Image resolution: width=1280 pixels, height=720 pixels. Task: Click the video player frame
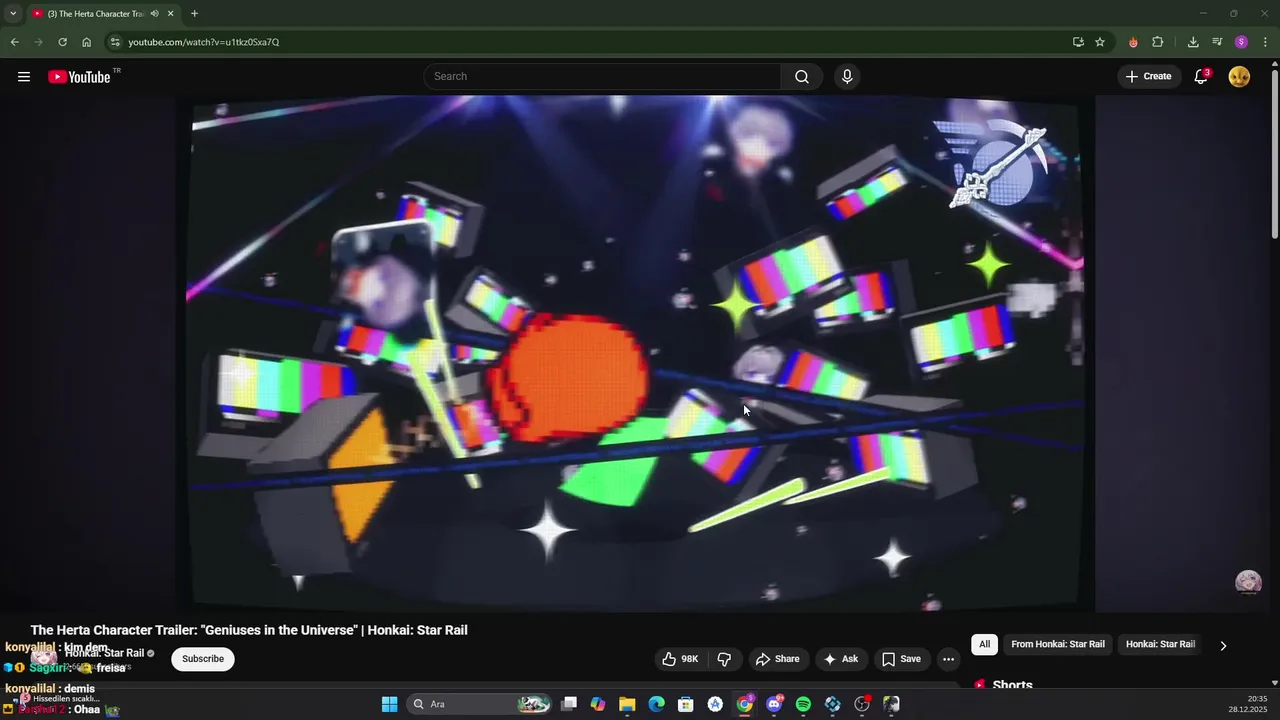pyautogui.click(x=636, y=353)
